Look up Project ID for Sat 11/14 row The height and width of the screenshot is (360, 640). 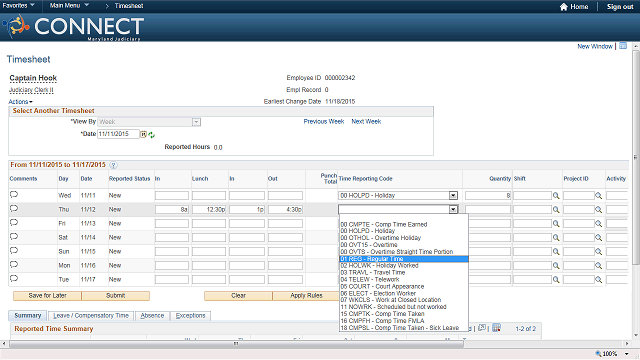(598, 238)
